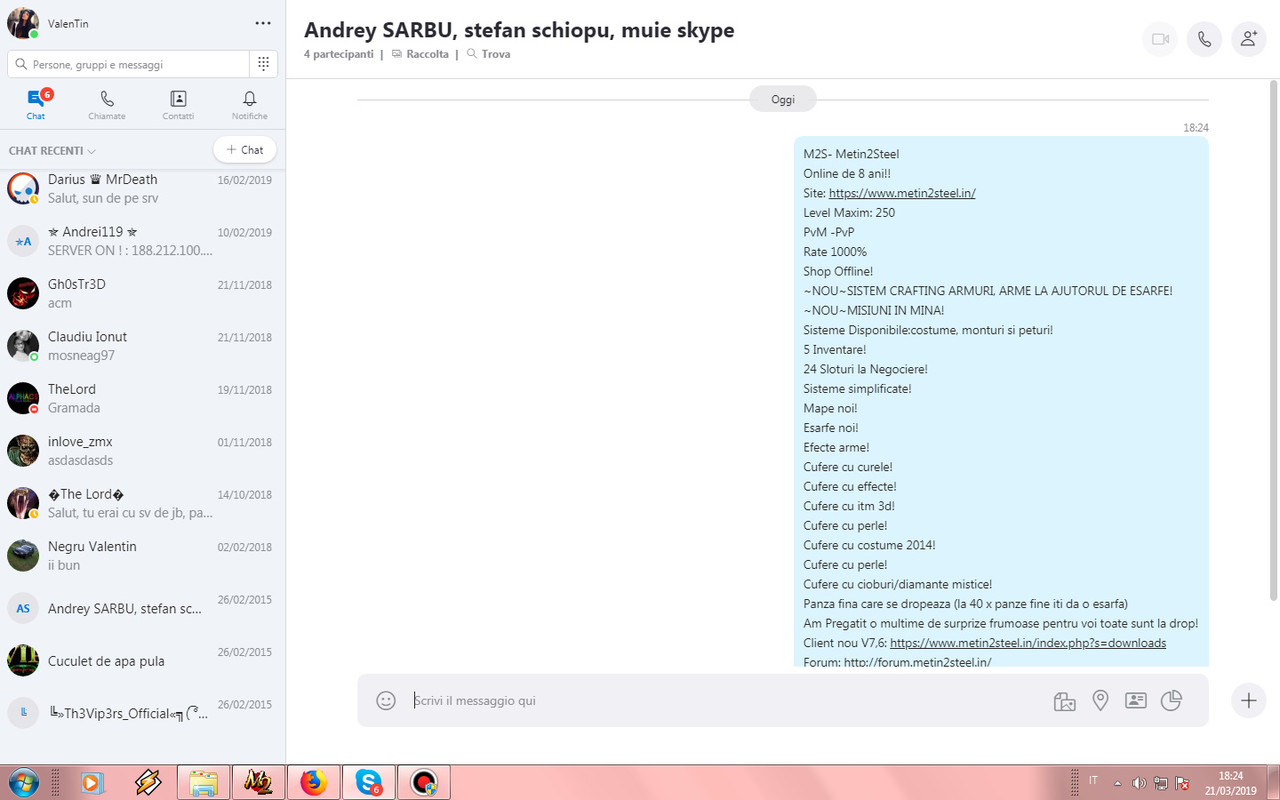The image size is (1280, 800).
Task: Switch to the Chat tab
Action: click(x=36, y=104)
